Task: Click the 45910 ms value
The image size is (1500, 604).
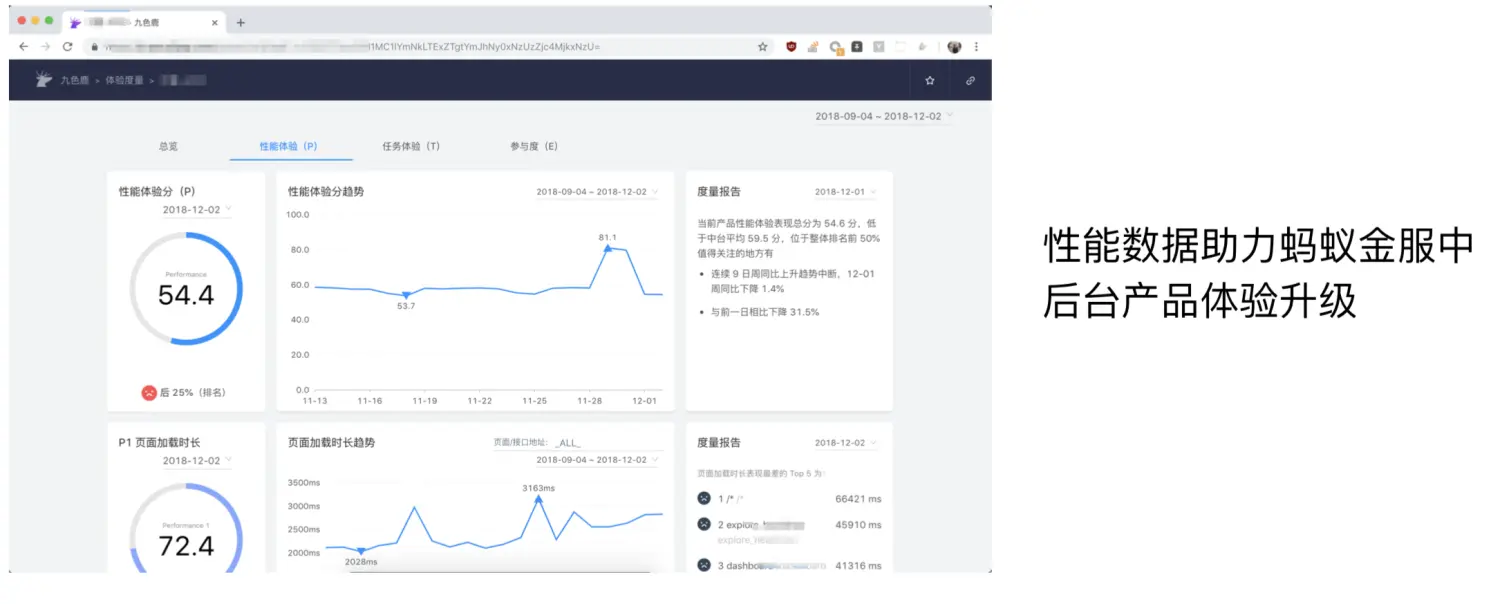Action: pos(858,524)
